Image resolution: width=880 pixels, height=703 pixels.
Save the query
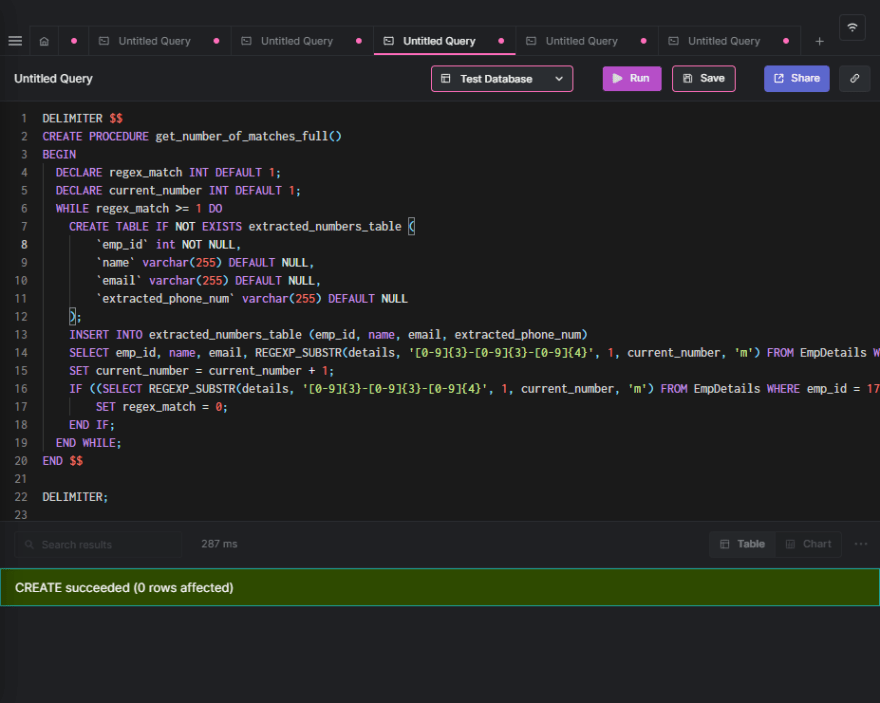tap(704, 79)
